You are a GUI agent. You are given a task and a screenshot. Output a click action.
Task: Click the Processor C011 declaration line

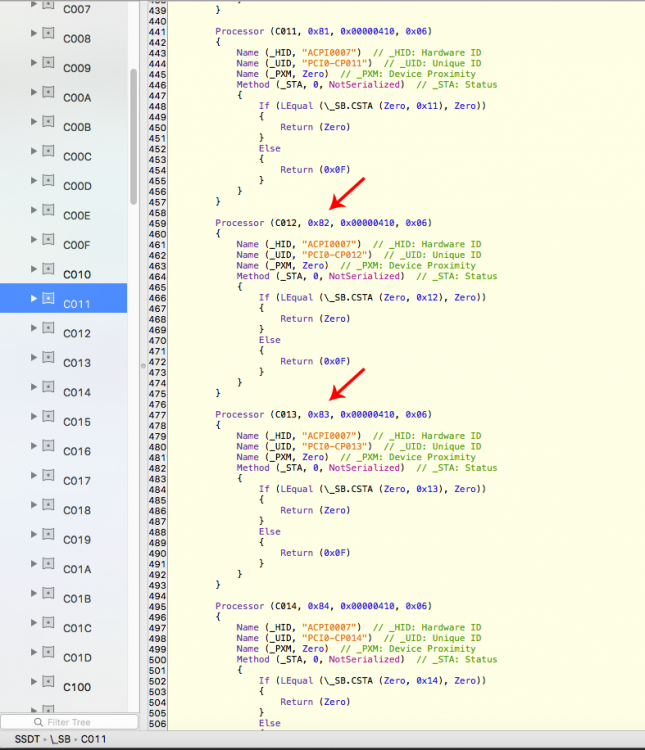point(323,32)
